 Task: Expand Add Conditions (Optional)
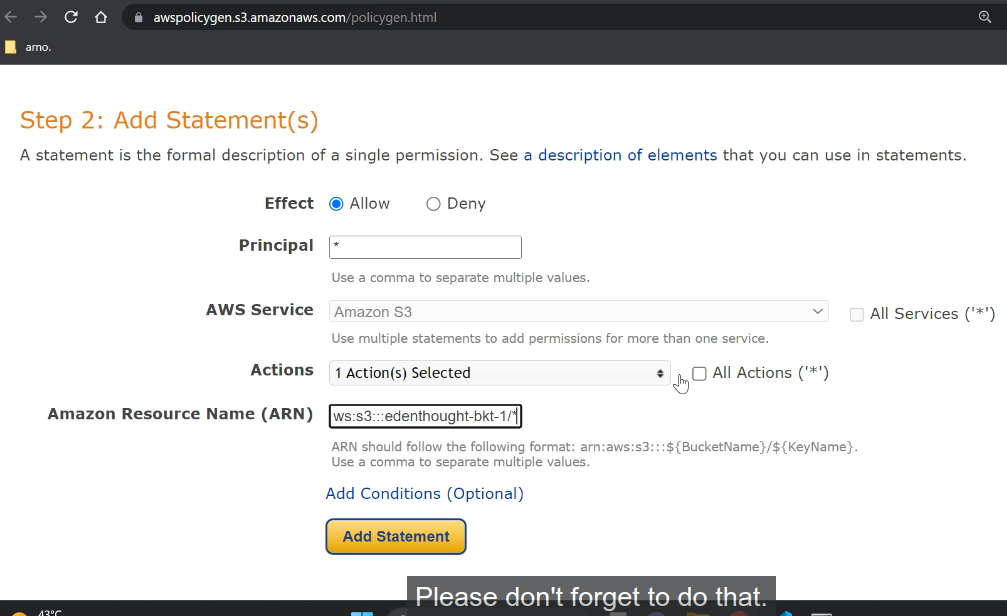click(424, 494)
